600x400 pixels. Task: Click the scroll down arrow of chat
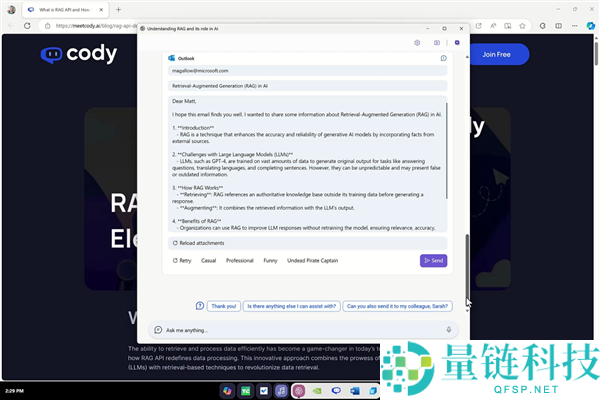[467, 310]
